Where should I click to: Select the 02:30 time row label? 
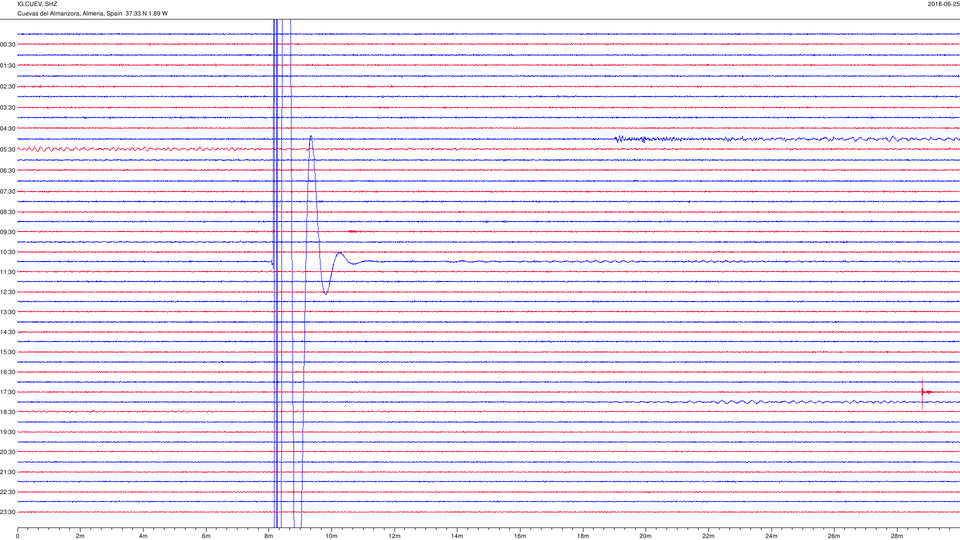(8, 87)
